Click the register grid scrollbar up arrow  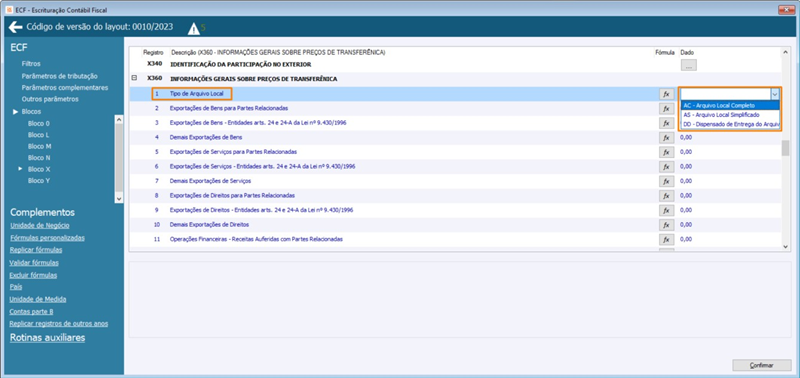(x=785, y=52)
